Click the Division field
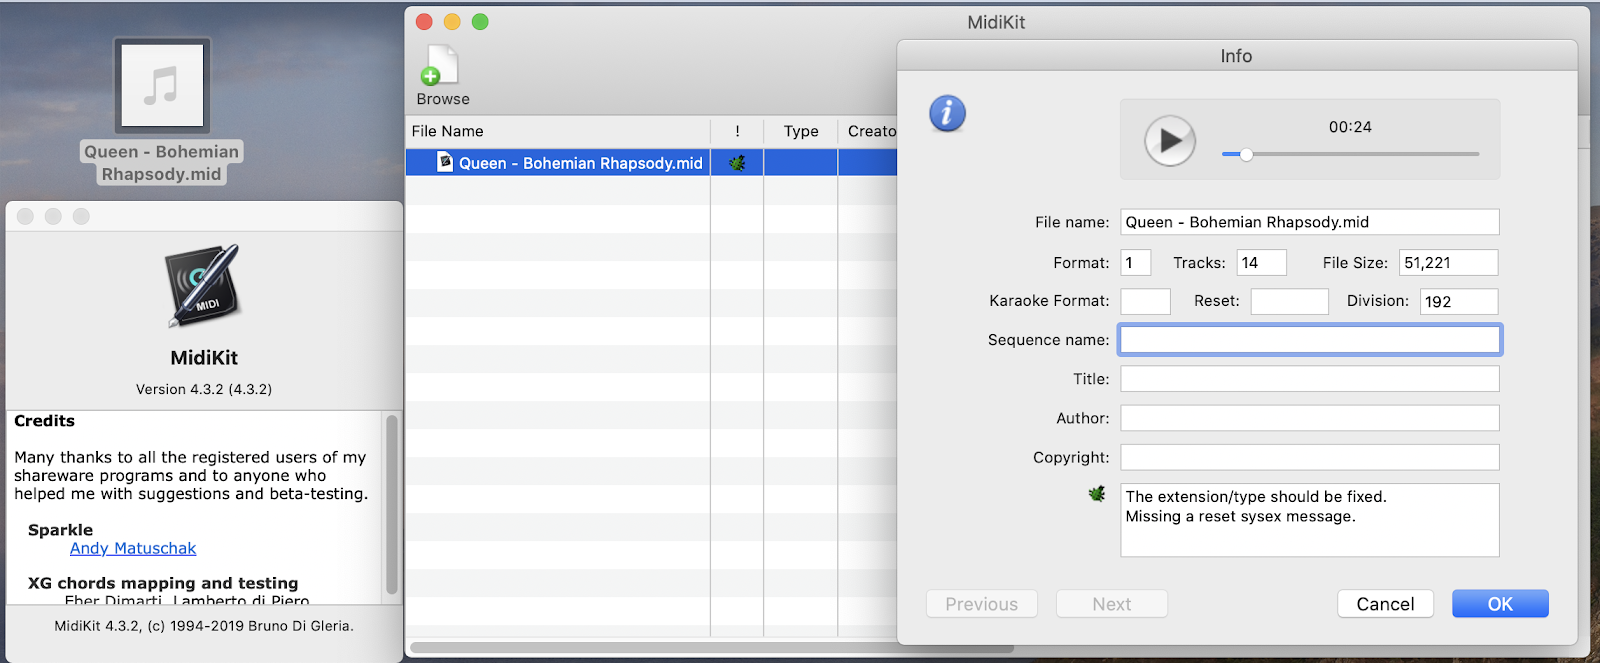Screen dimensions: 1600x663 click(x=1459, y=301)
